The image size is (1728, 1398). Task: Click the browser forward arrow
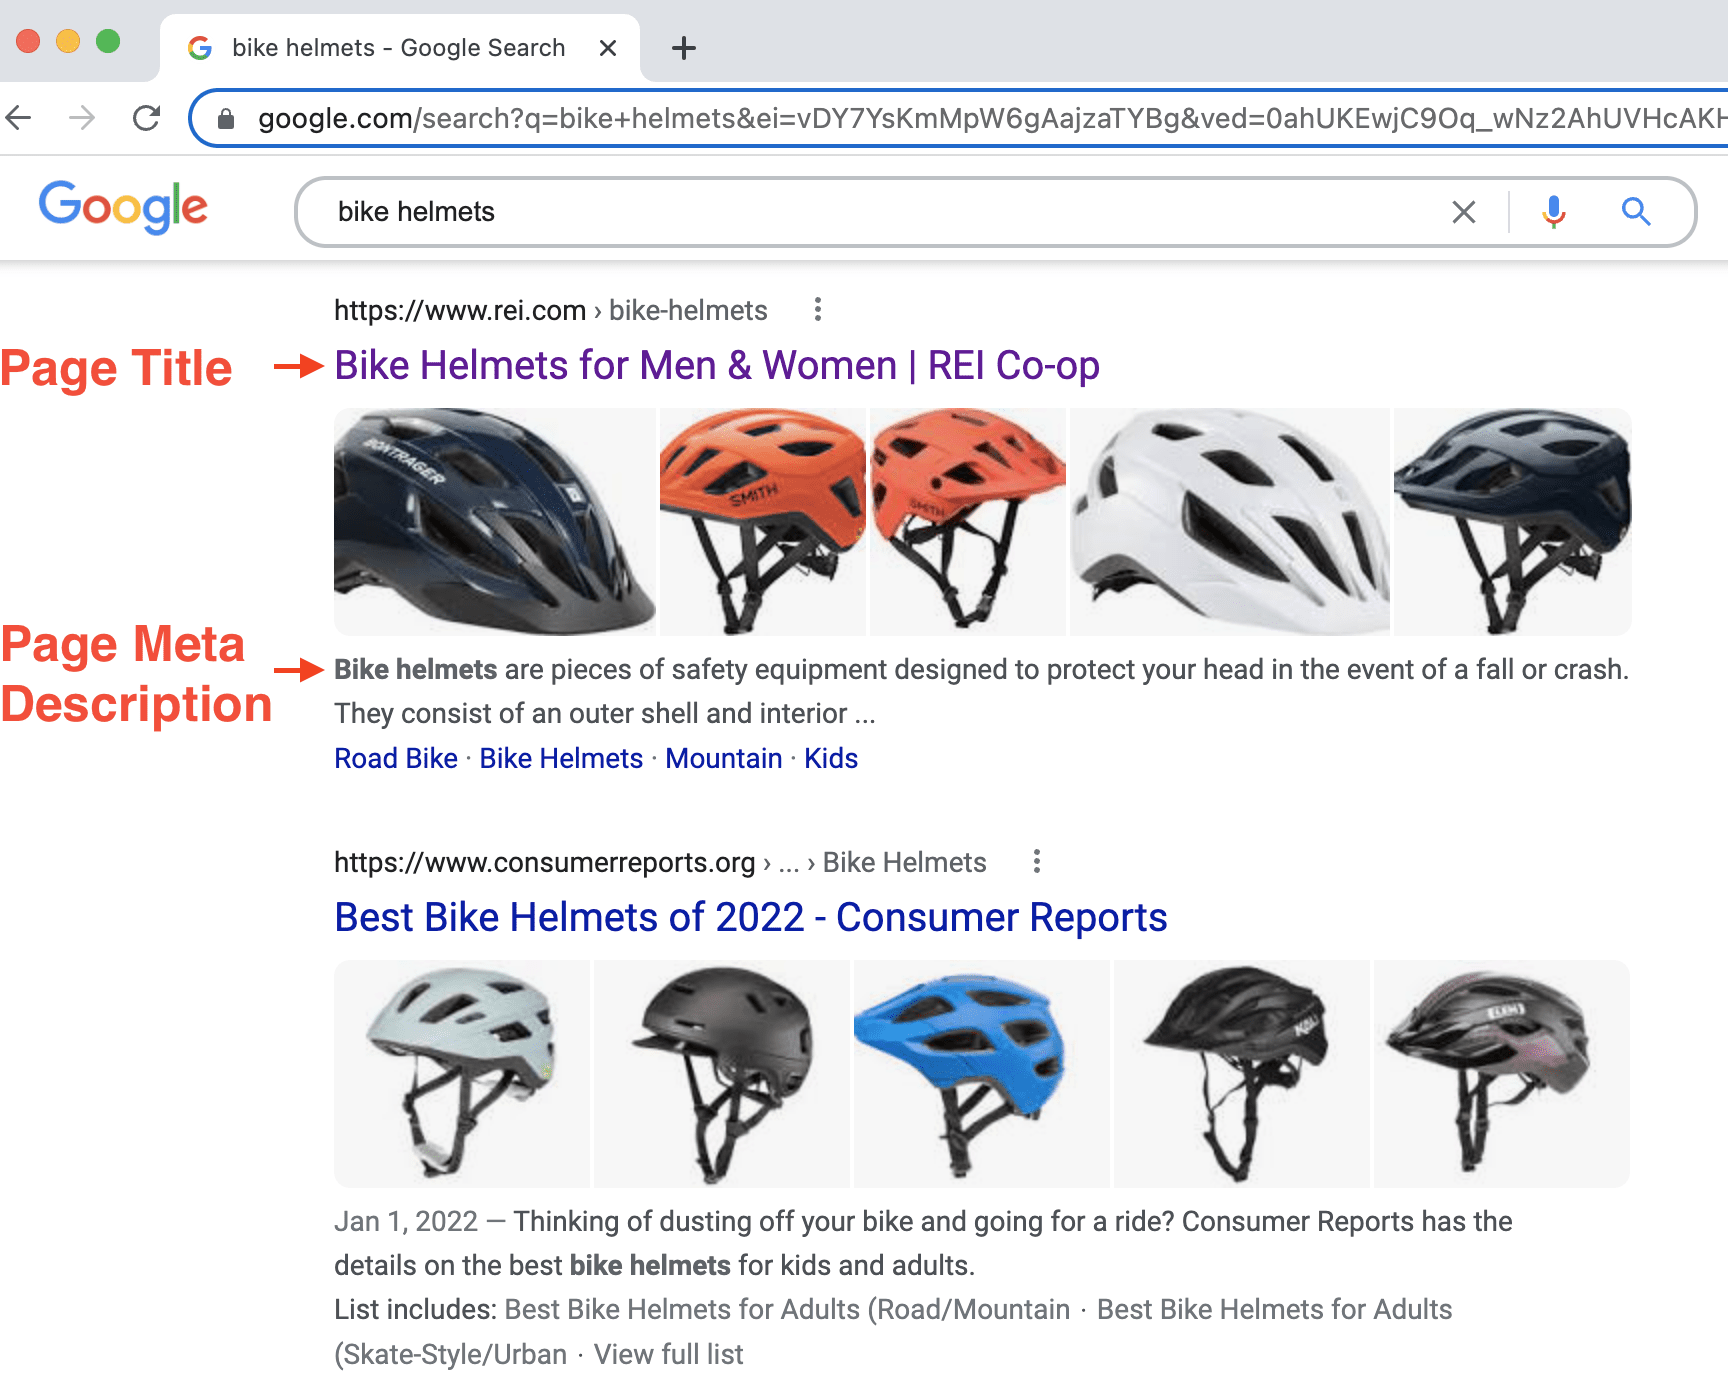(82, 118)
